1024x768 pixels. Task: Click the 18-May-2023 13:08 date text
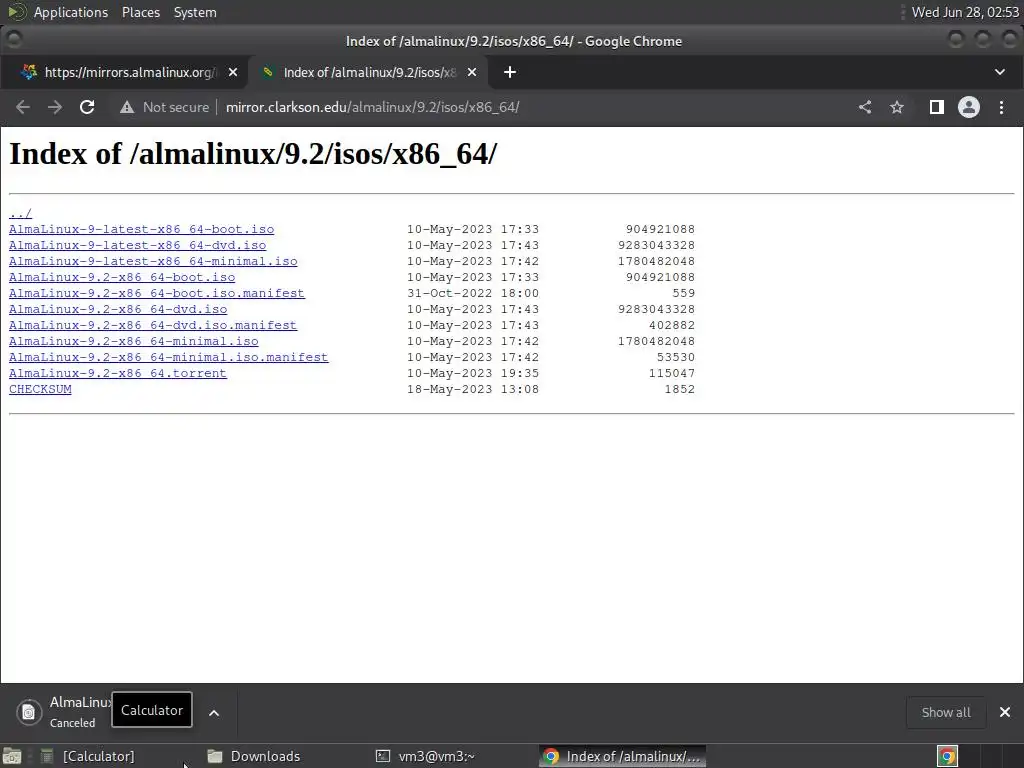[x=473, y=389]
